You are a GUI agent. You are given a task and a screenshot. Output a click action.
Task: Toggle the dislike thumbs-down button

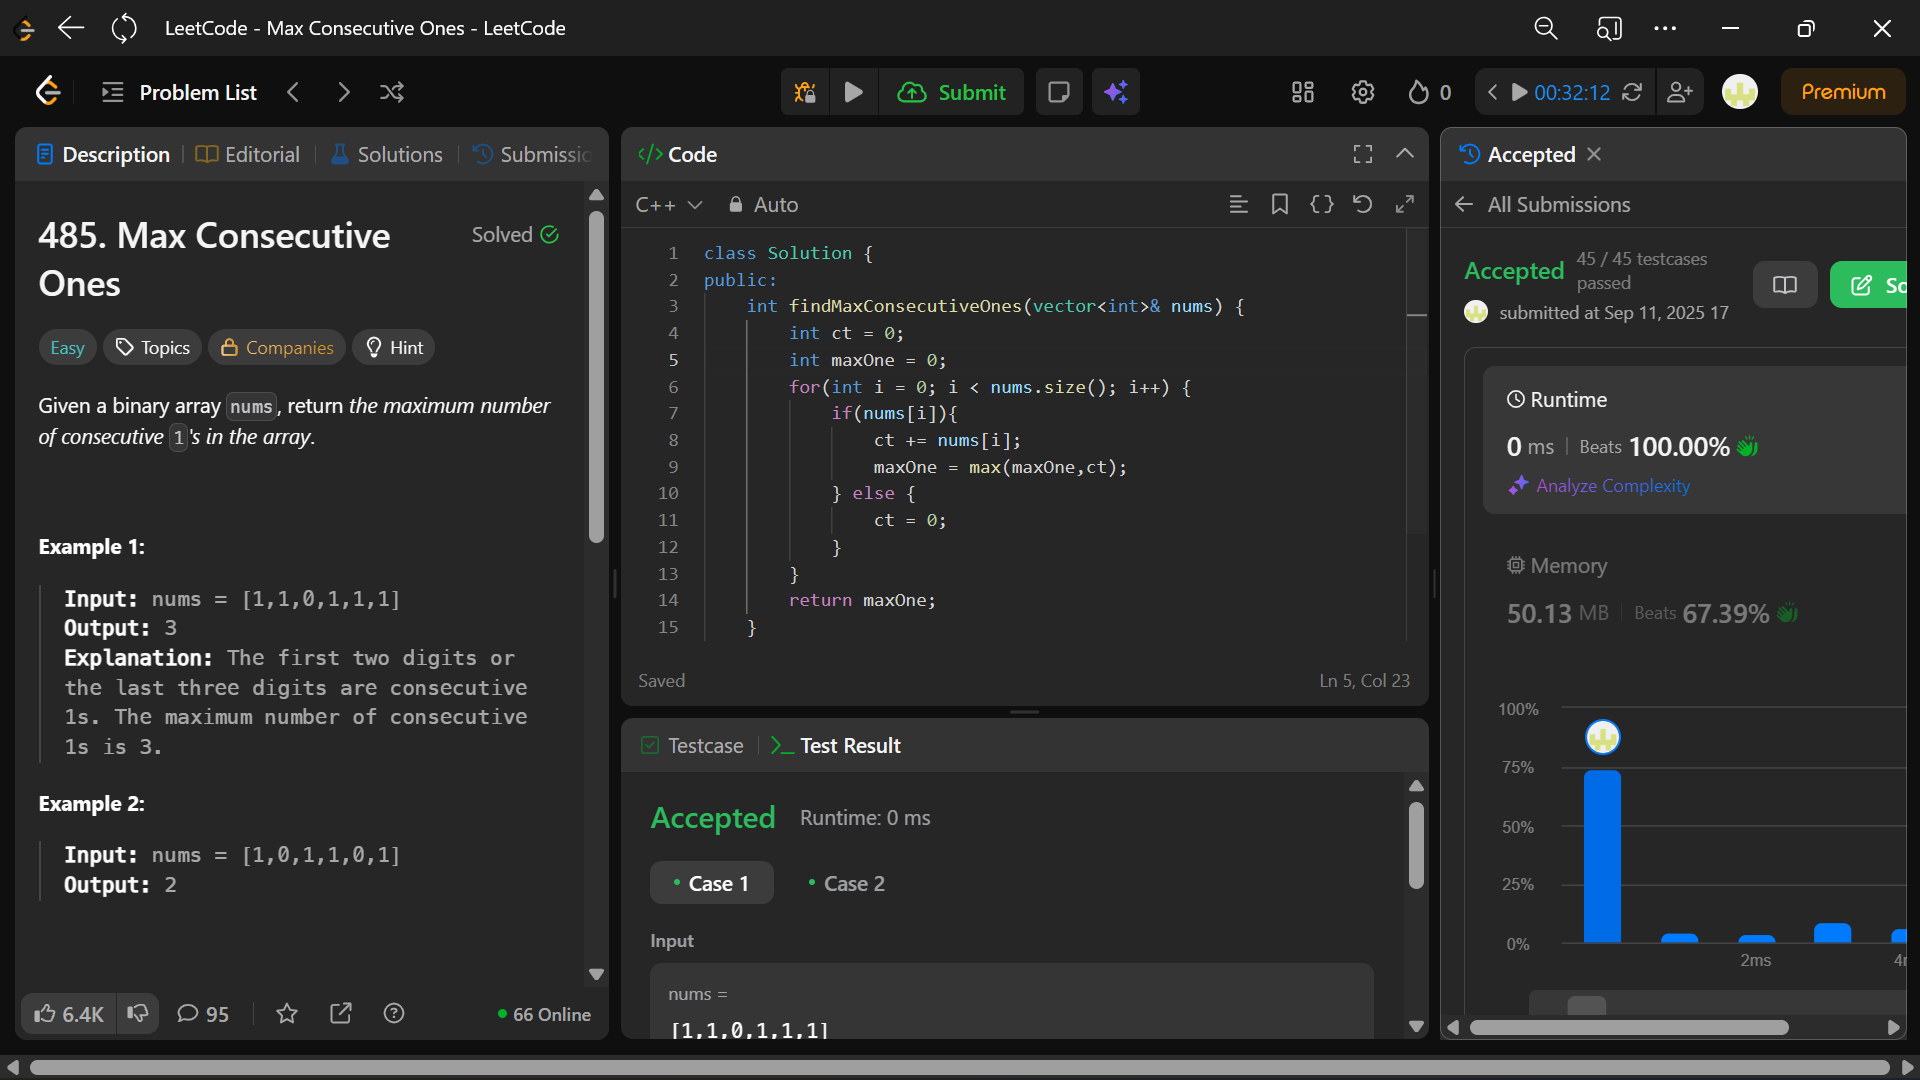pos(138,1014)
